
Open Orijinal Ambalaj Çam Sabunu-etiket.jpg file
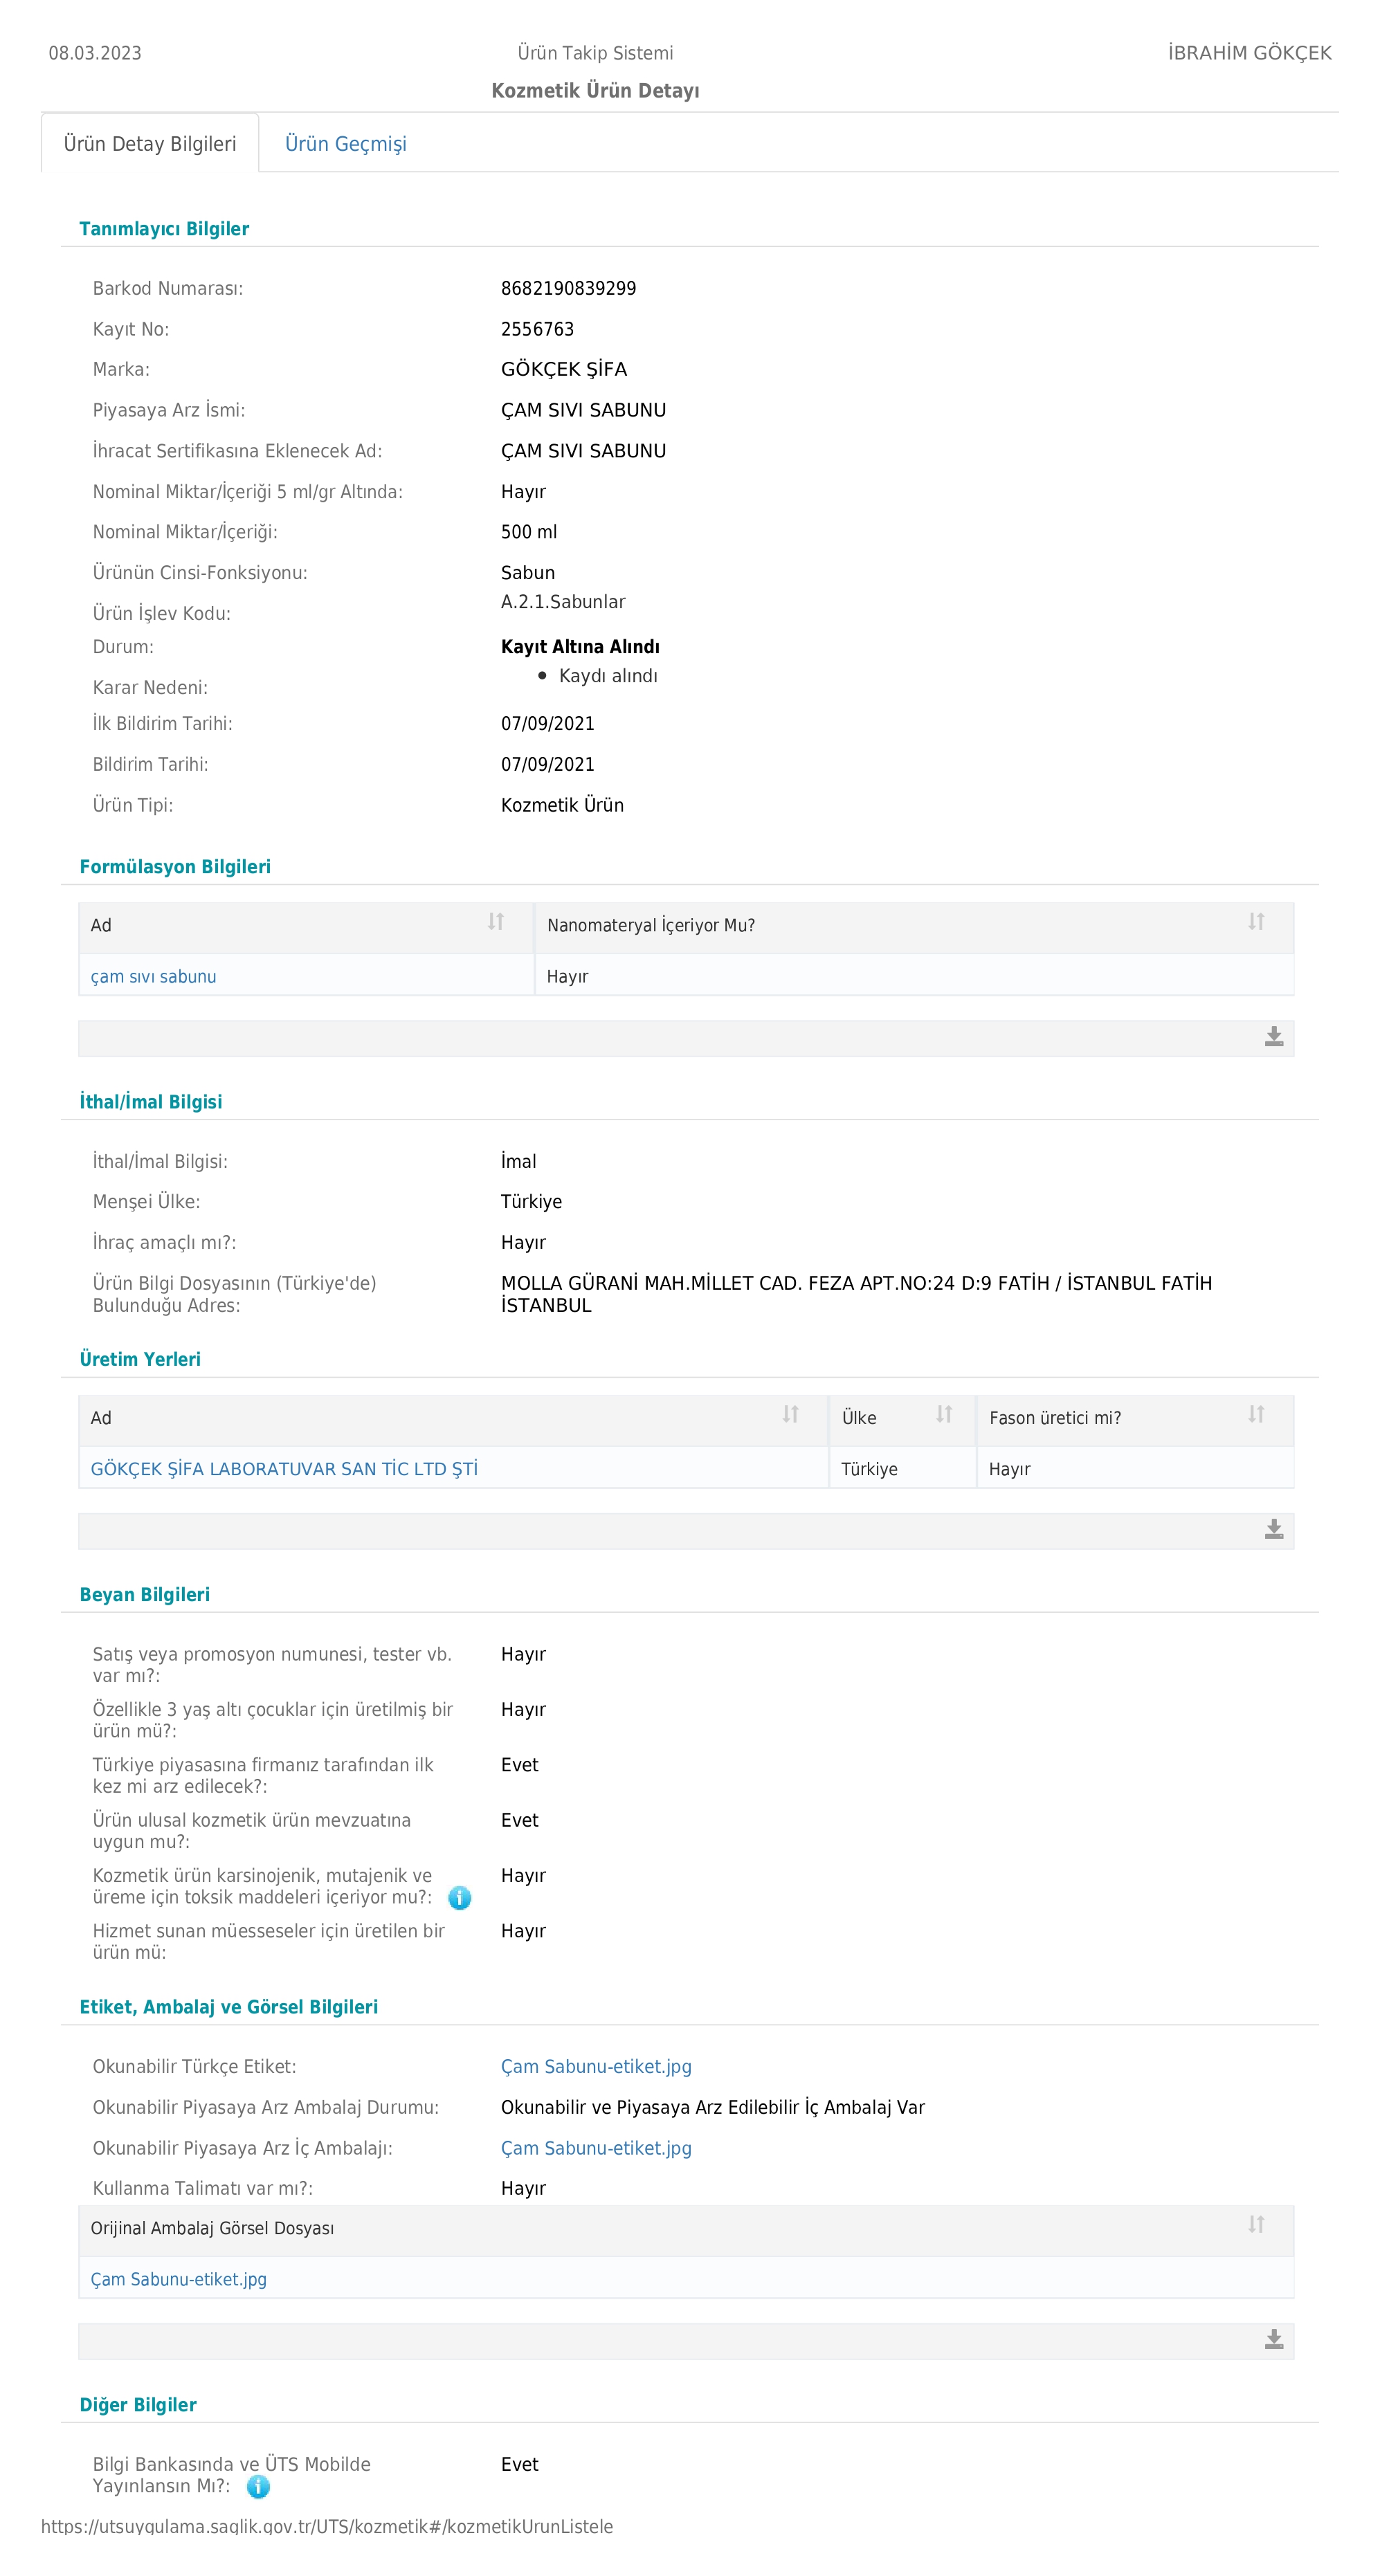tap(178, 2280)
